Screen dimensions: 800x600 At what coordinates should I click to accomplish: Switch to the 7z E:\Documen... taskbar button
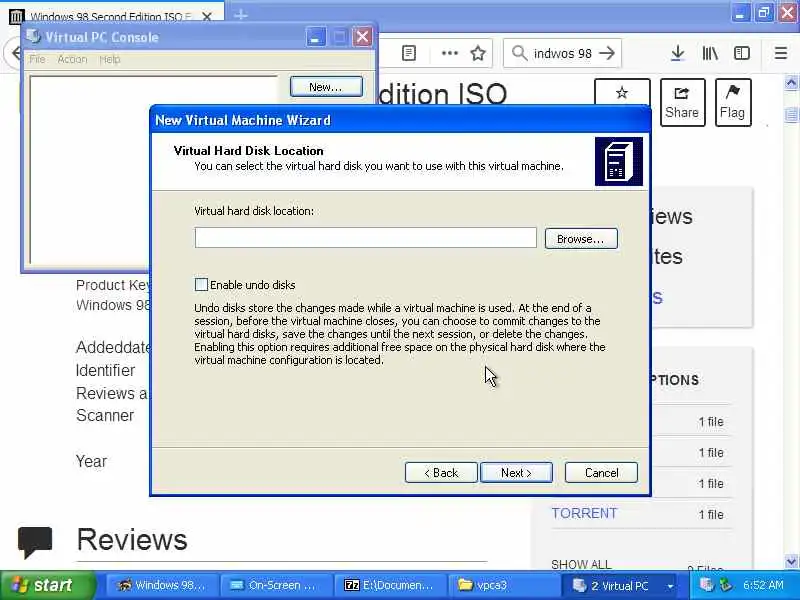pyautogui.click(x=389, y=585)
